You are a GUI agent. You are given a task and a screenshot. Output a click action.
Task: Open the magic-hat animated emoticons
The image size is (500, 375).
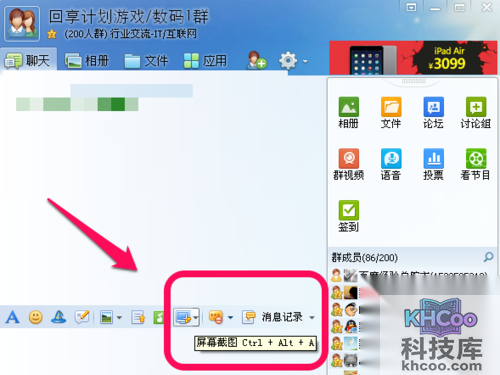coord(59,317)
